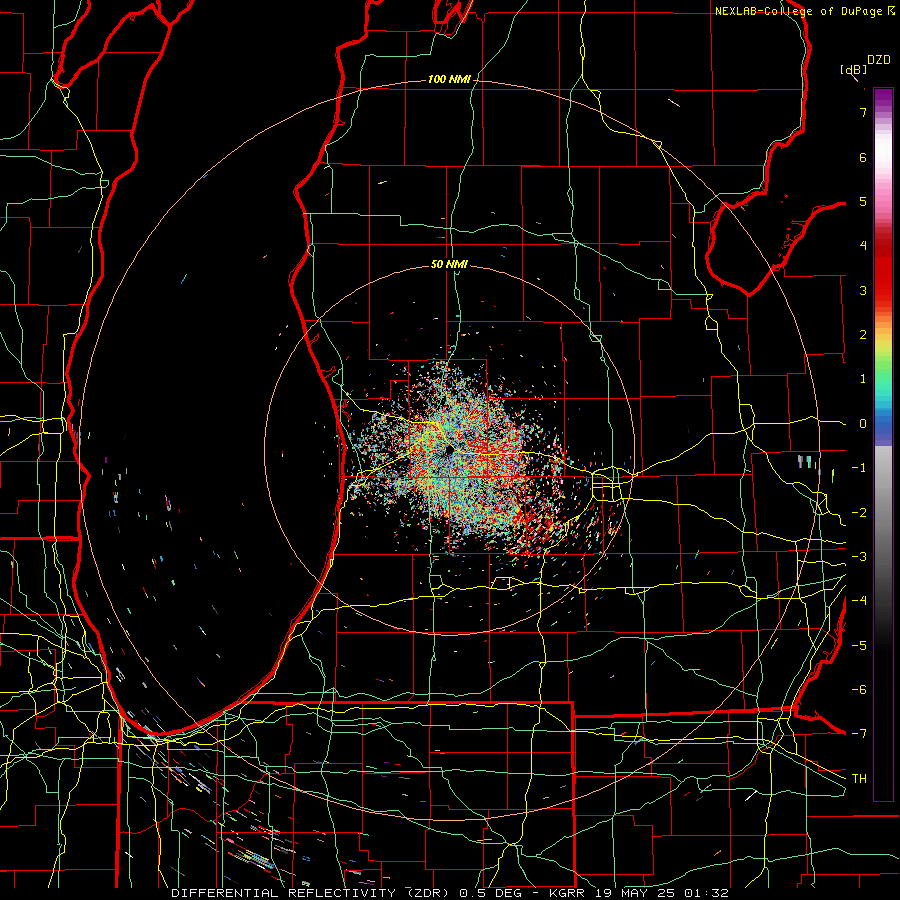The height and width of the screenshot is (900, 900).
Task: Click the 2 value on the color scale
Action: pos(863,335)
